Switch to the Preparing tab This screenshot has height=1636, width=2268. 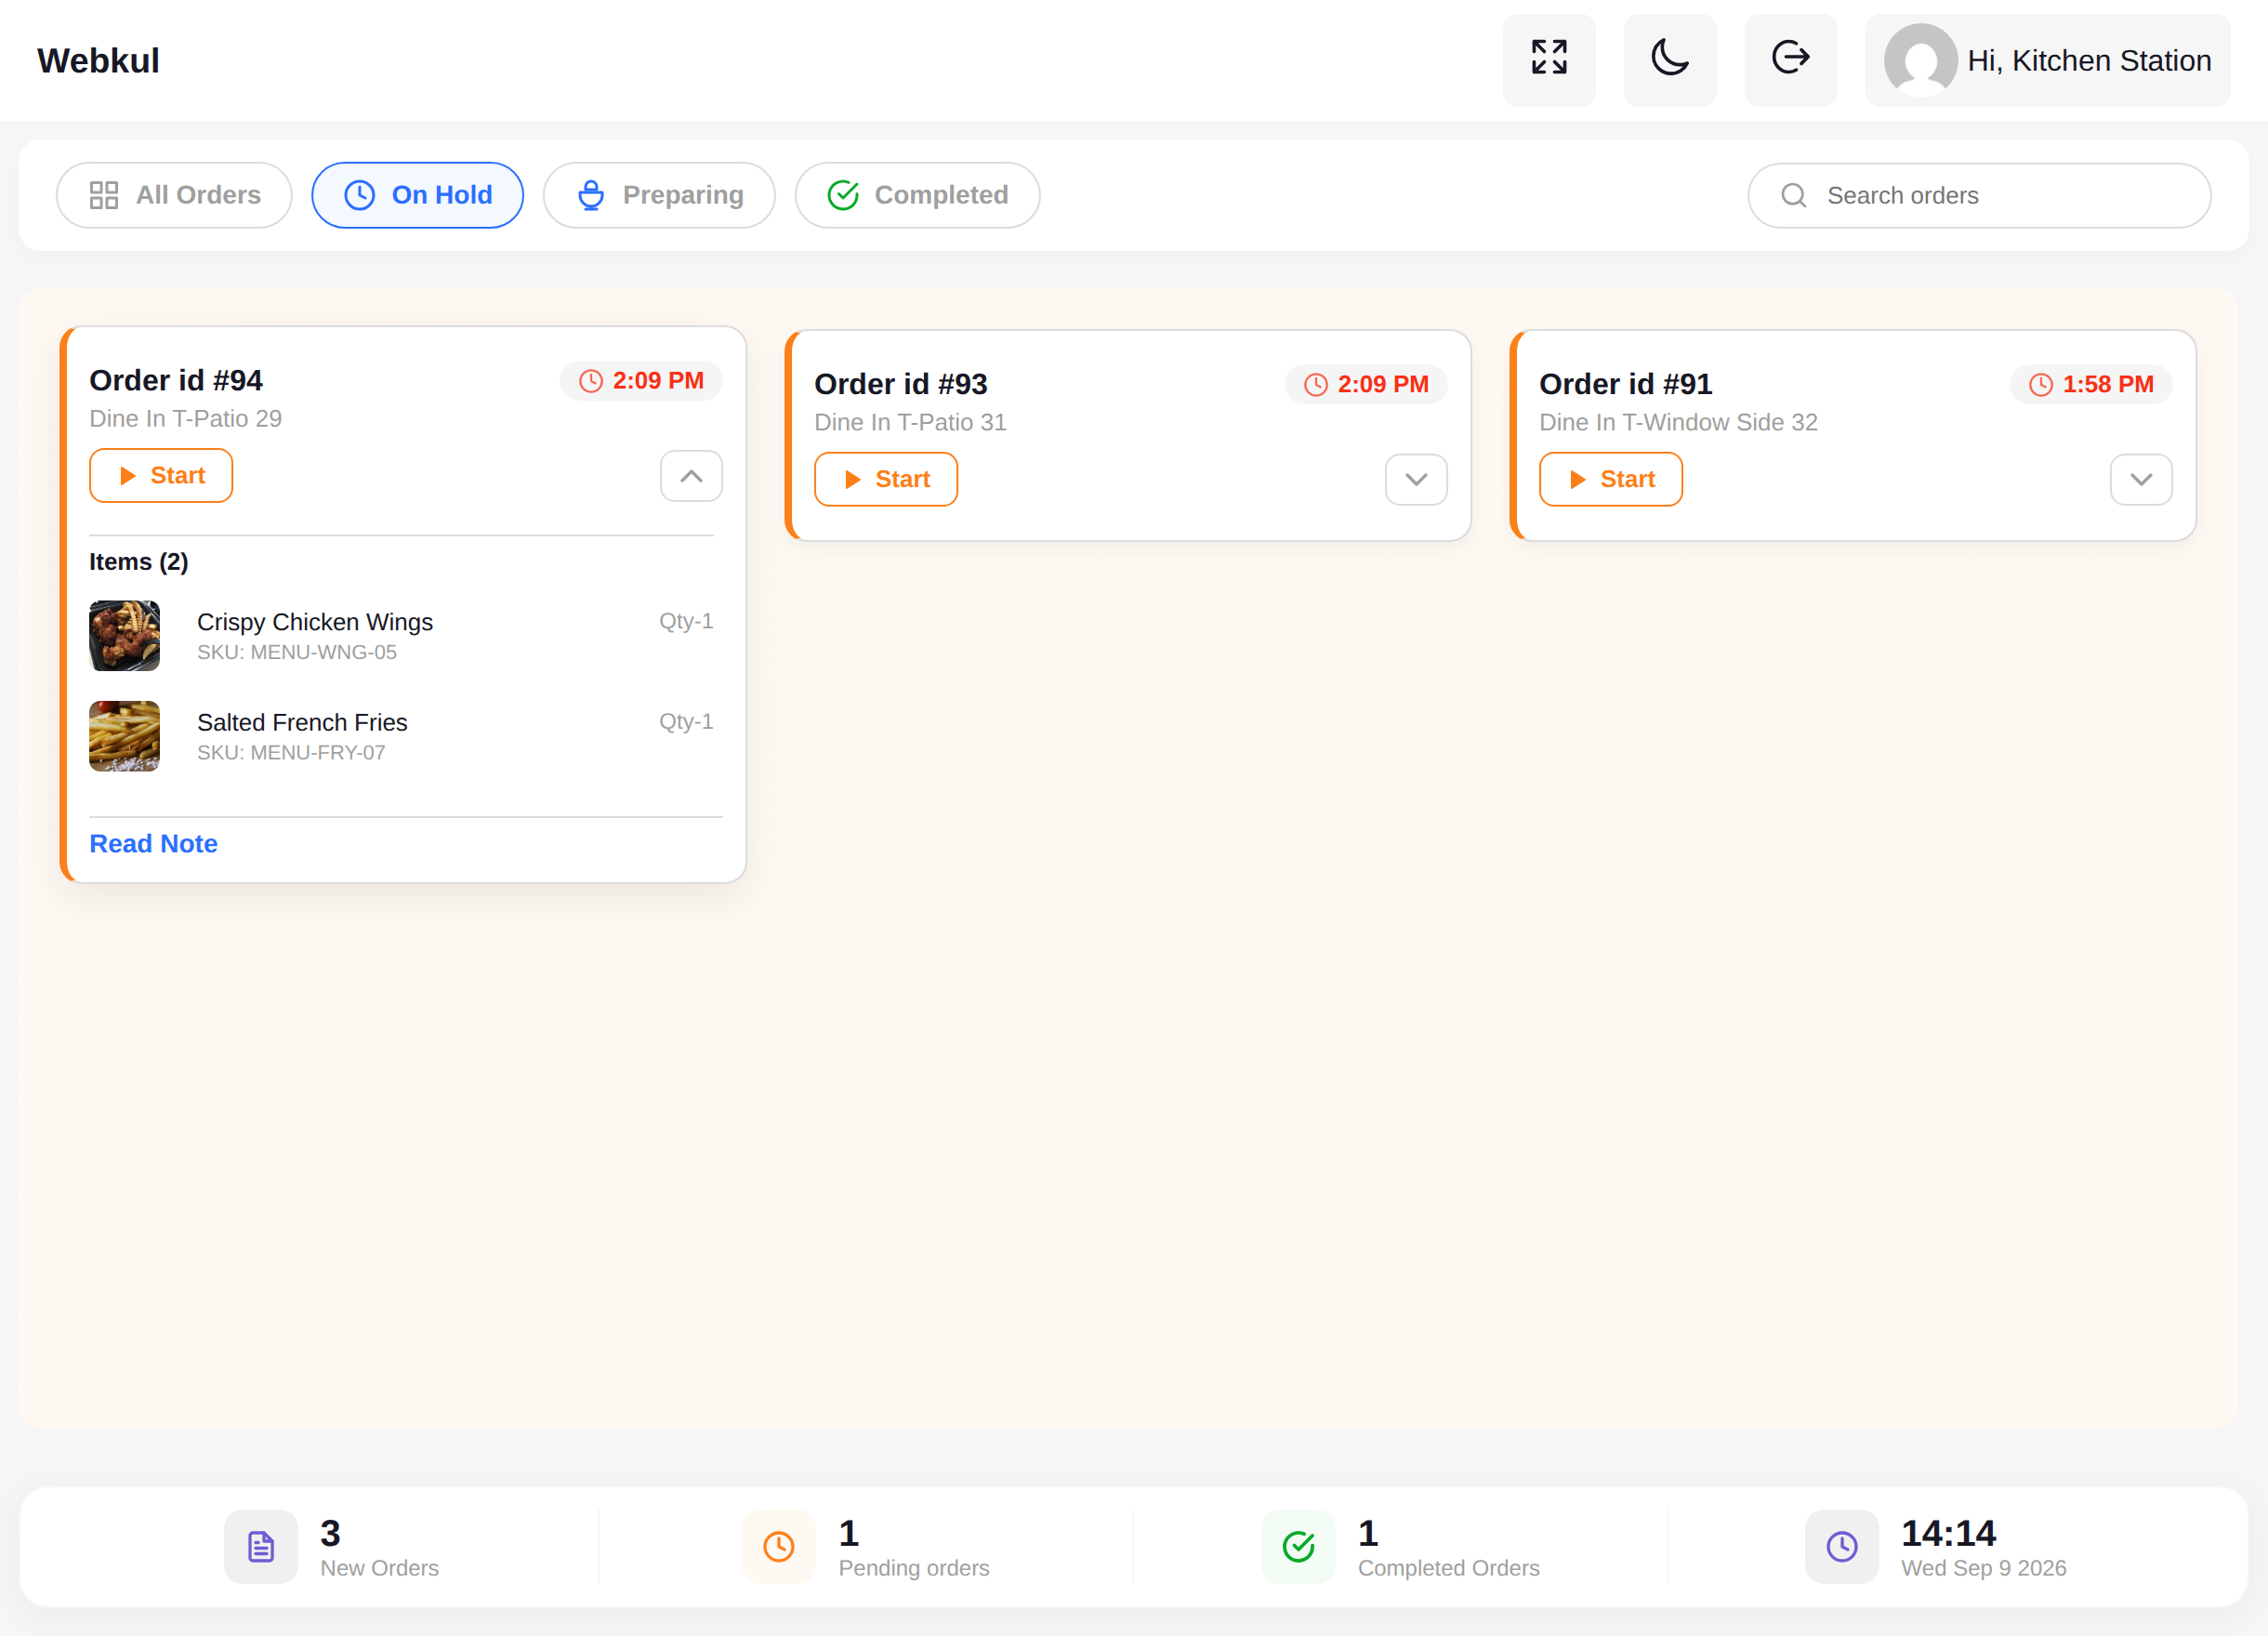point(659,195)
